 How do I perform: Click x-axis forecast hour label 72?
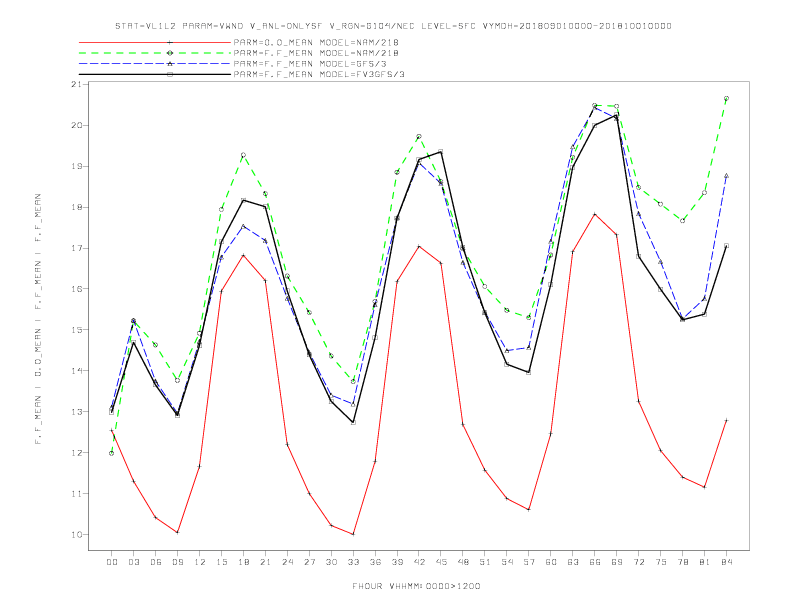[639, 562]
